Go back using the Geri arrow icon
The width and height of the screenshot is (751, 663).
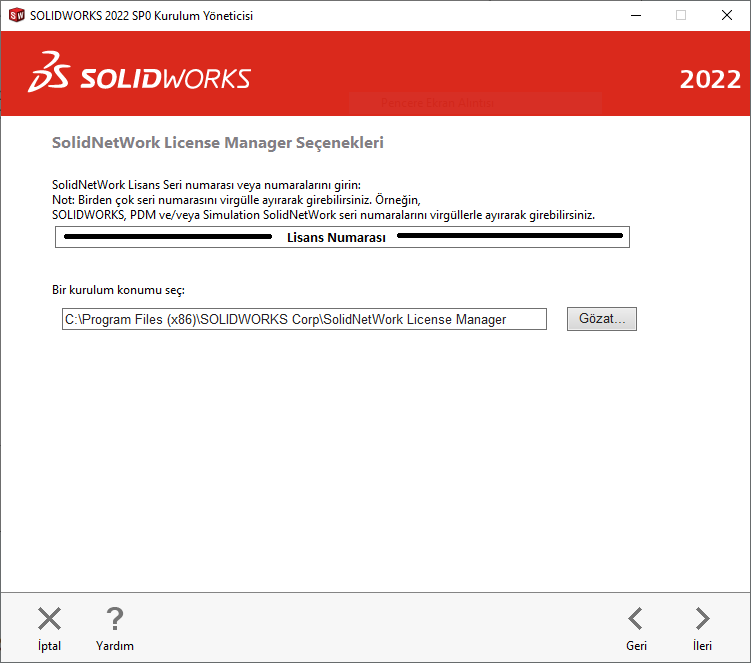[636, 619]
